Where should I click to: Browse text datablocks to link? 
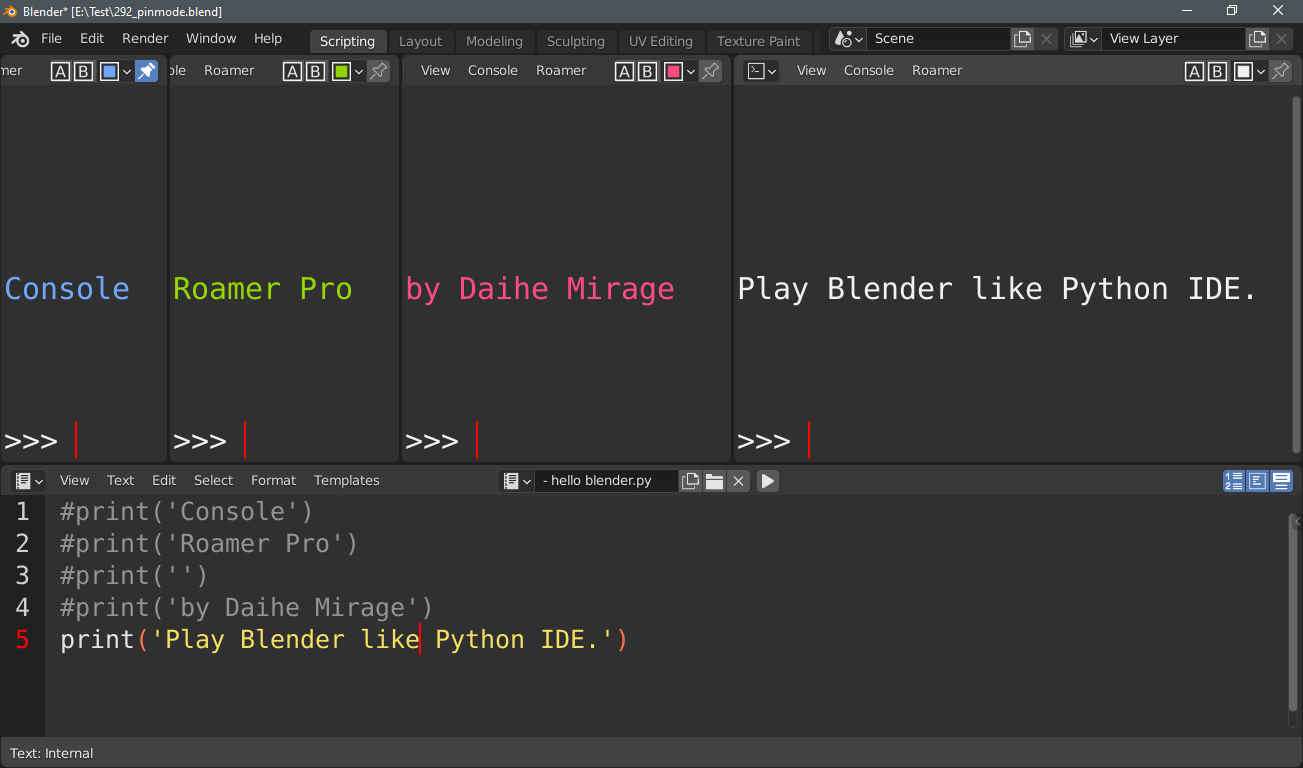pyautogui.click(x=518, y=481)
